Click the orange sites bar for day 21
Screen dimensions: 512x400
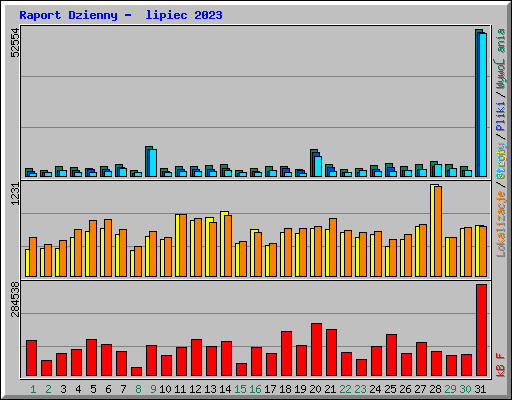pos(333,248)
